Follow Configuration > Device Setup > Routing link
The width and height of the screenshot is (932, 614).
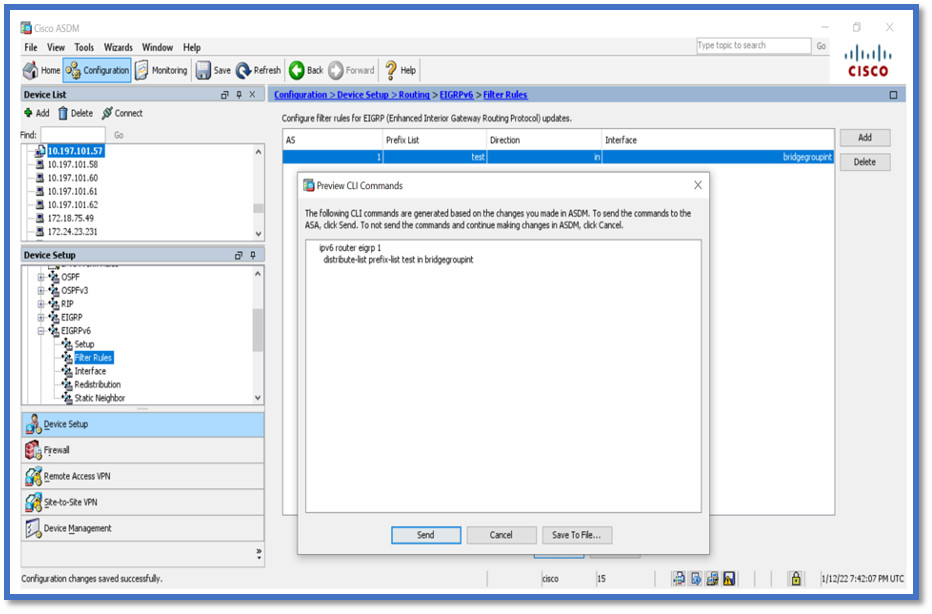coord(352,95)
